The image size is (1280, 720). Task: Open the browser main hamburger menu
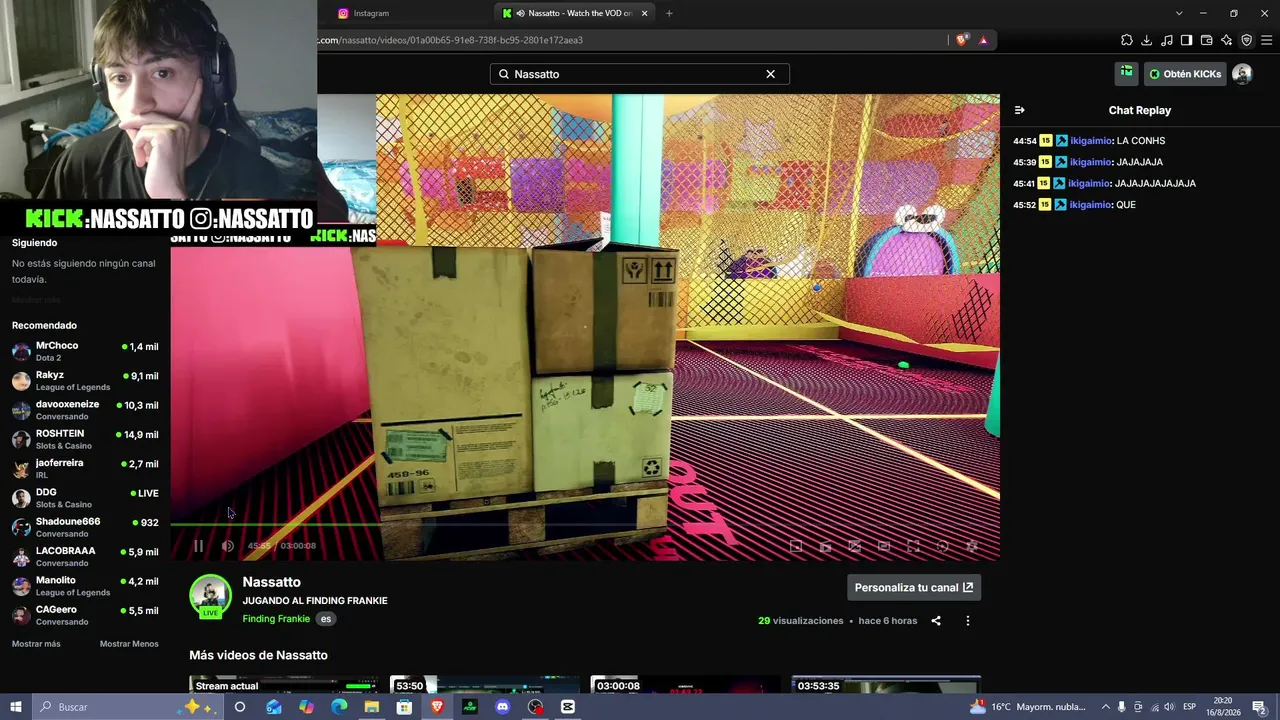(1267, 40)
